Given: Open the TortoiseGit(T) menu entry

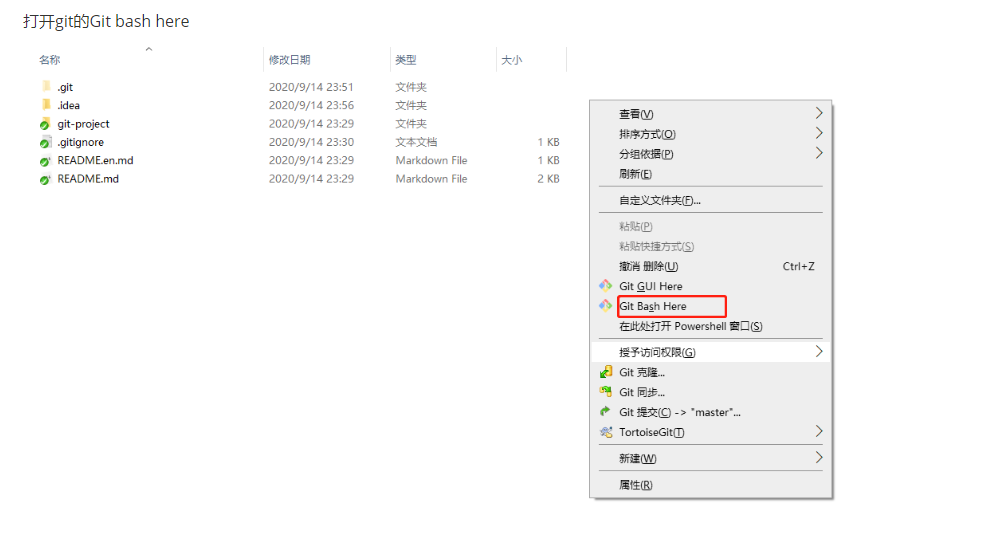Looking at the screenshot, I should click(x=710, y=432).
